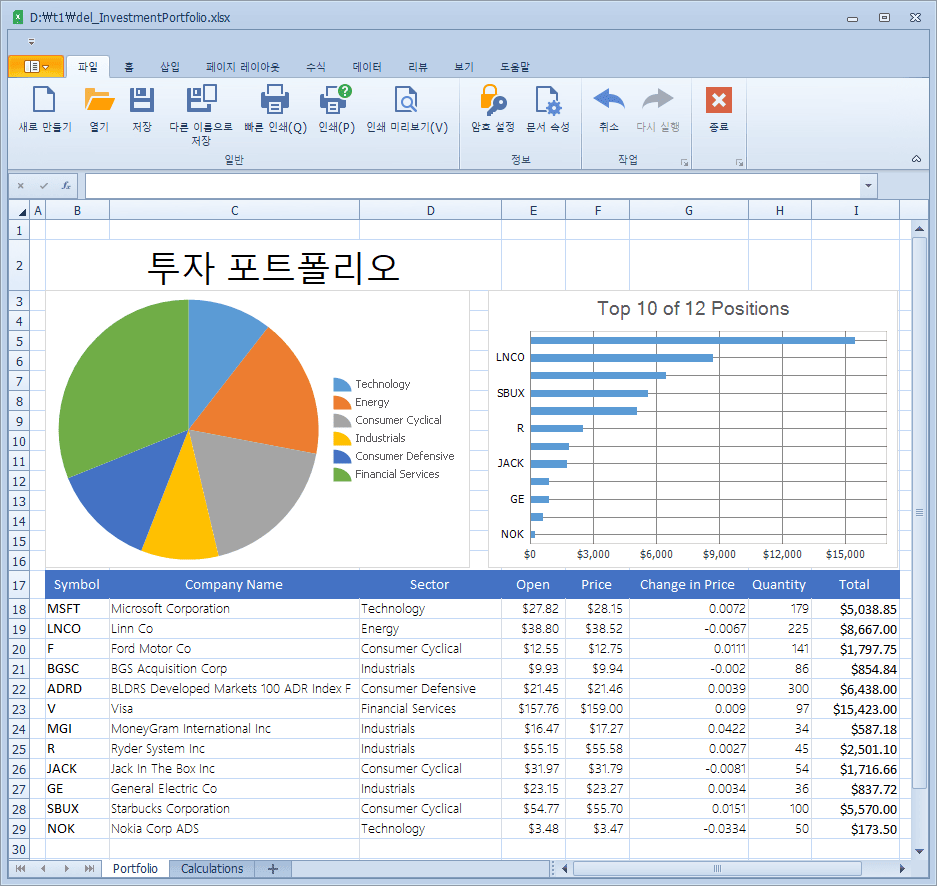Select the Portfolio sheet tab

(135, 869)
